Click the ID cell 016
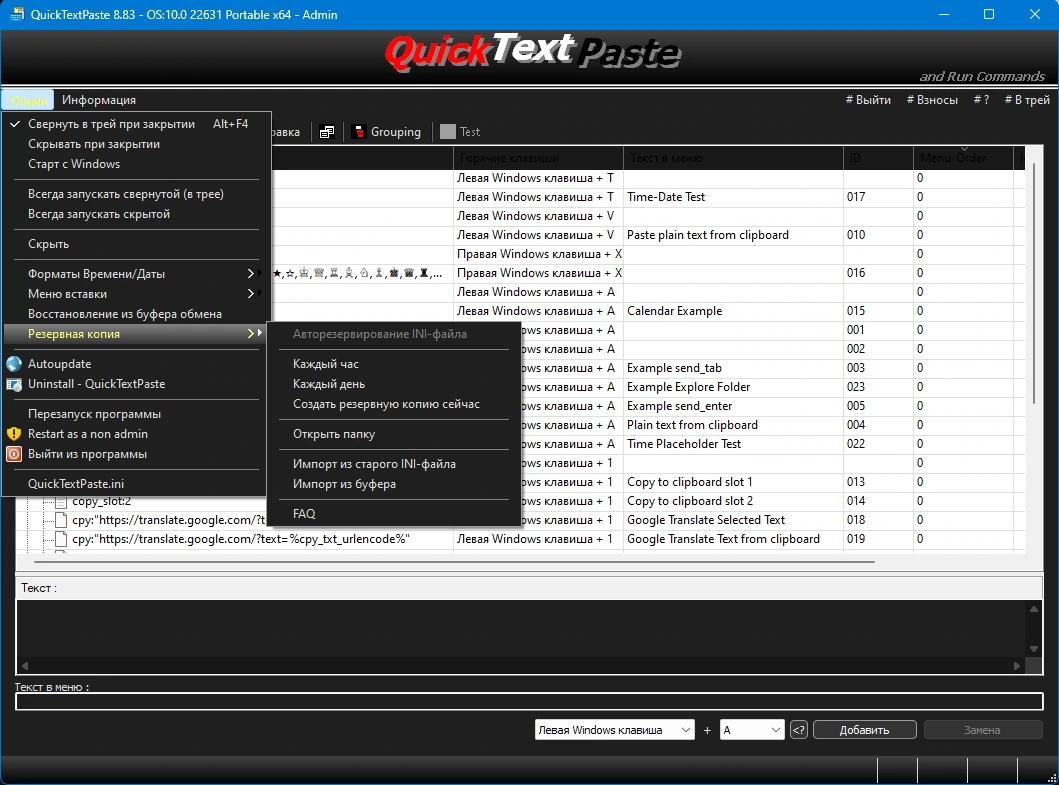 [878, 273]
